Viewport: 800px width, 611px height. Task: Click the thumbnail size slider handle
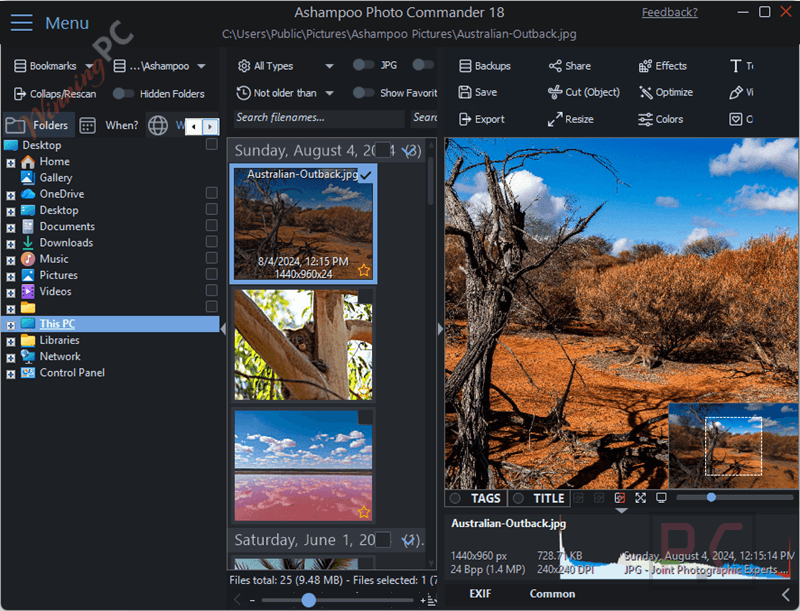(309, 600)
